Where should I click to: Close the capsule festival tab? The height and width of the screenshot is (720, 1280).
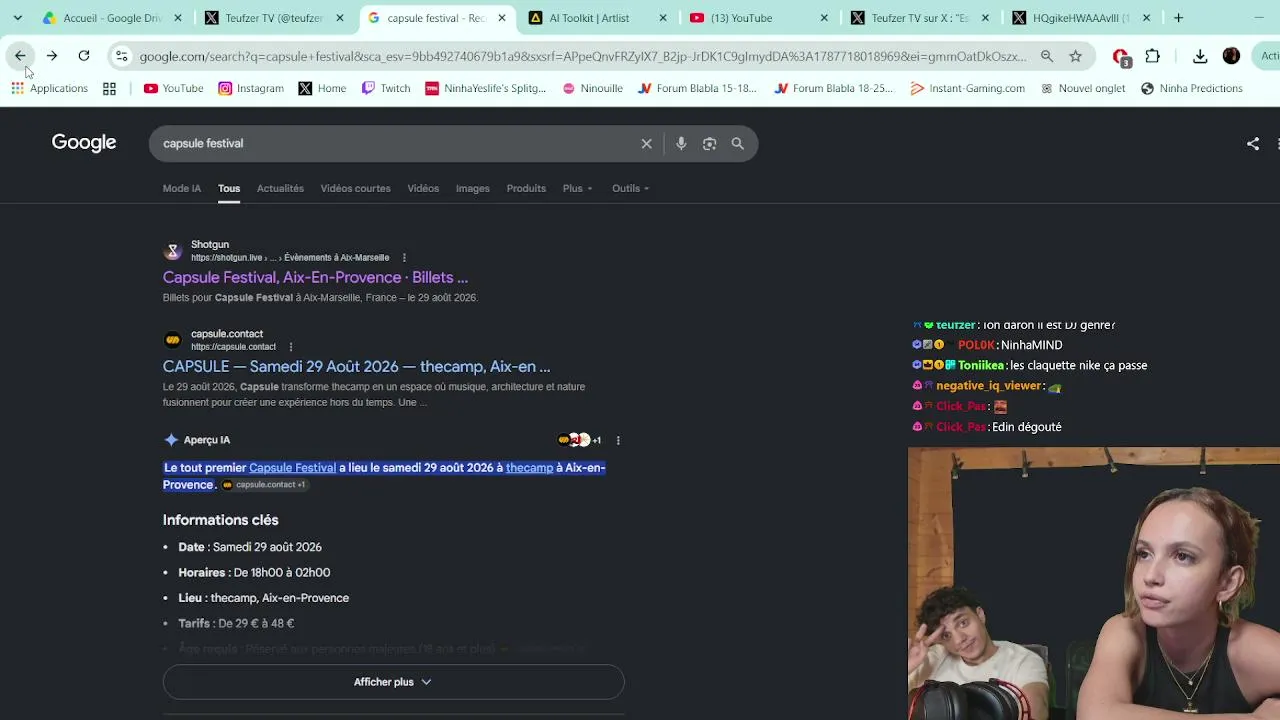(x=502, y=18)
